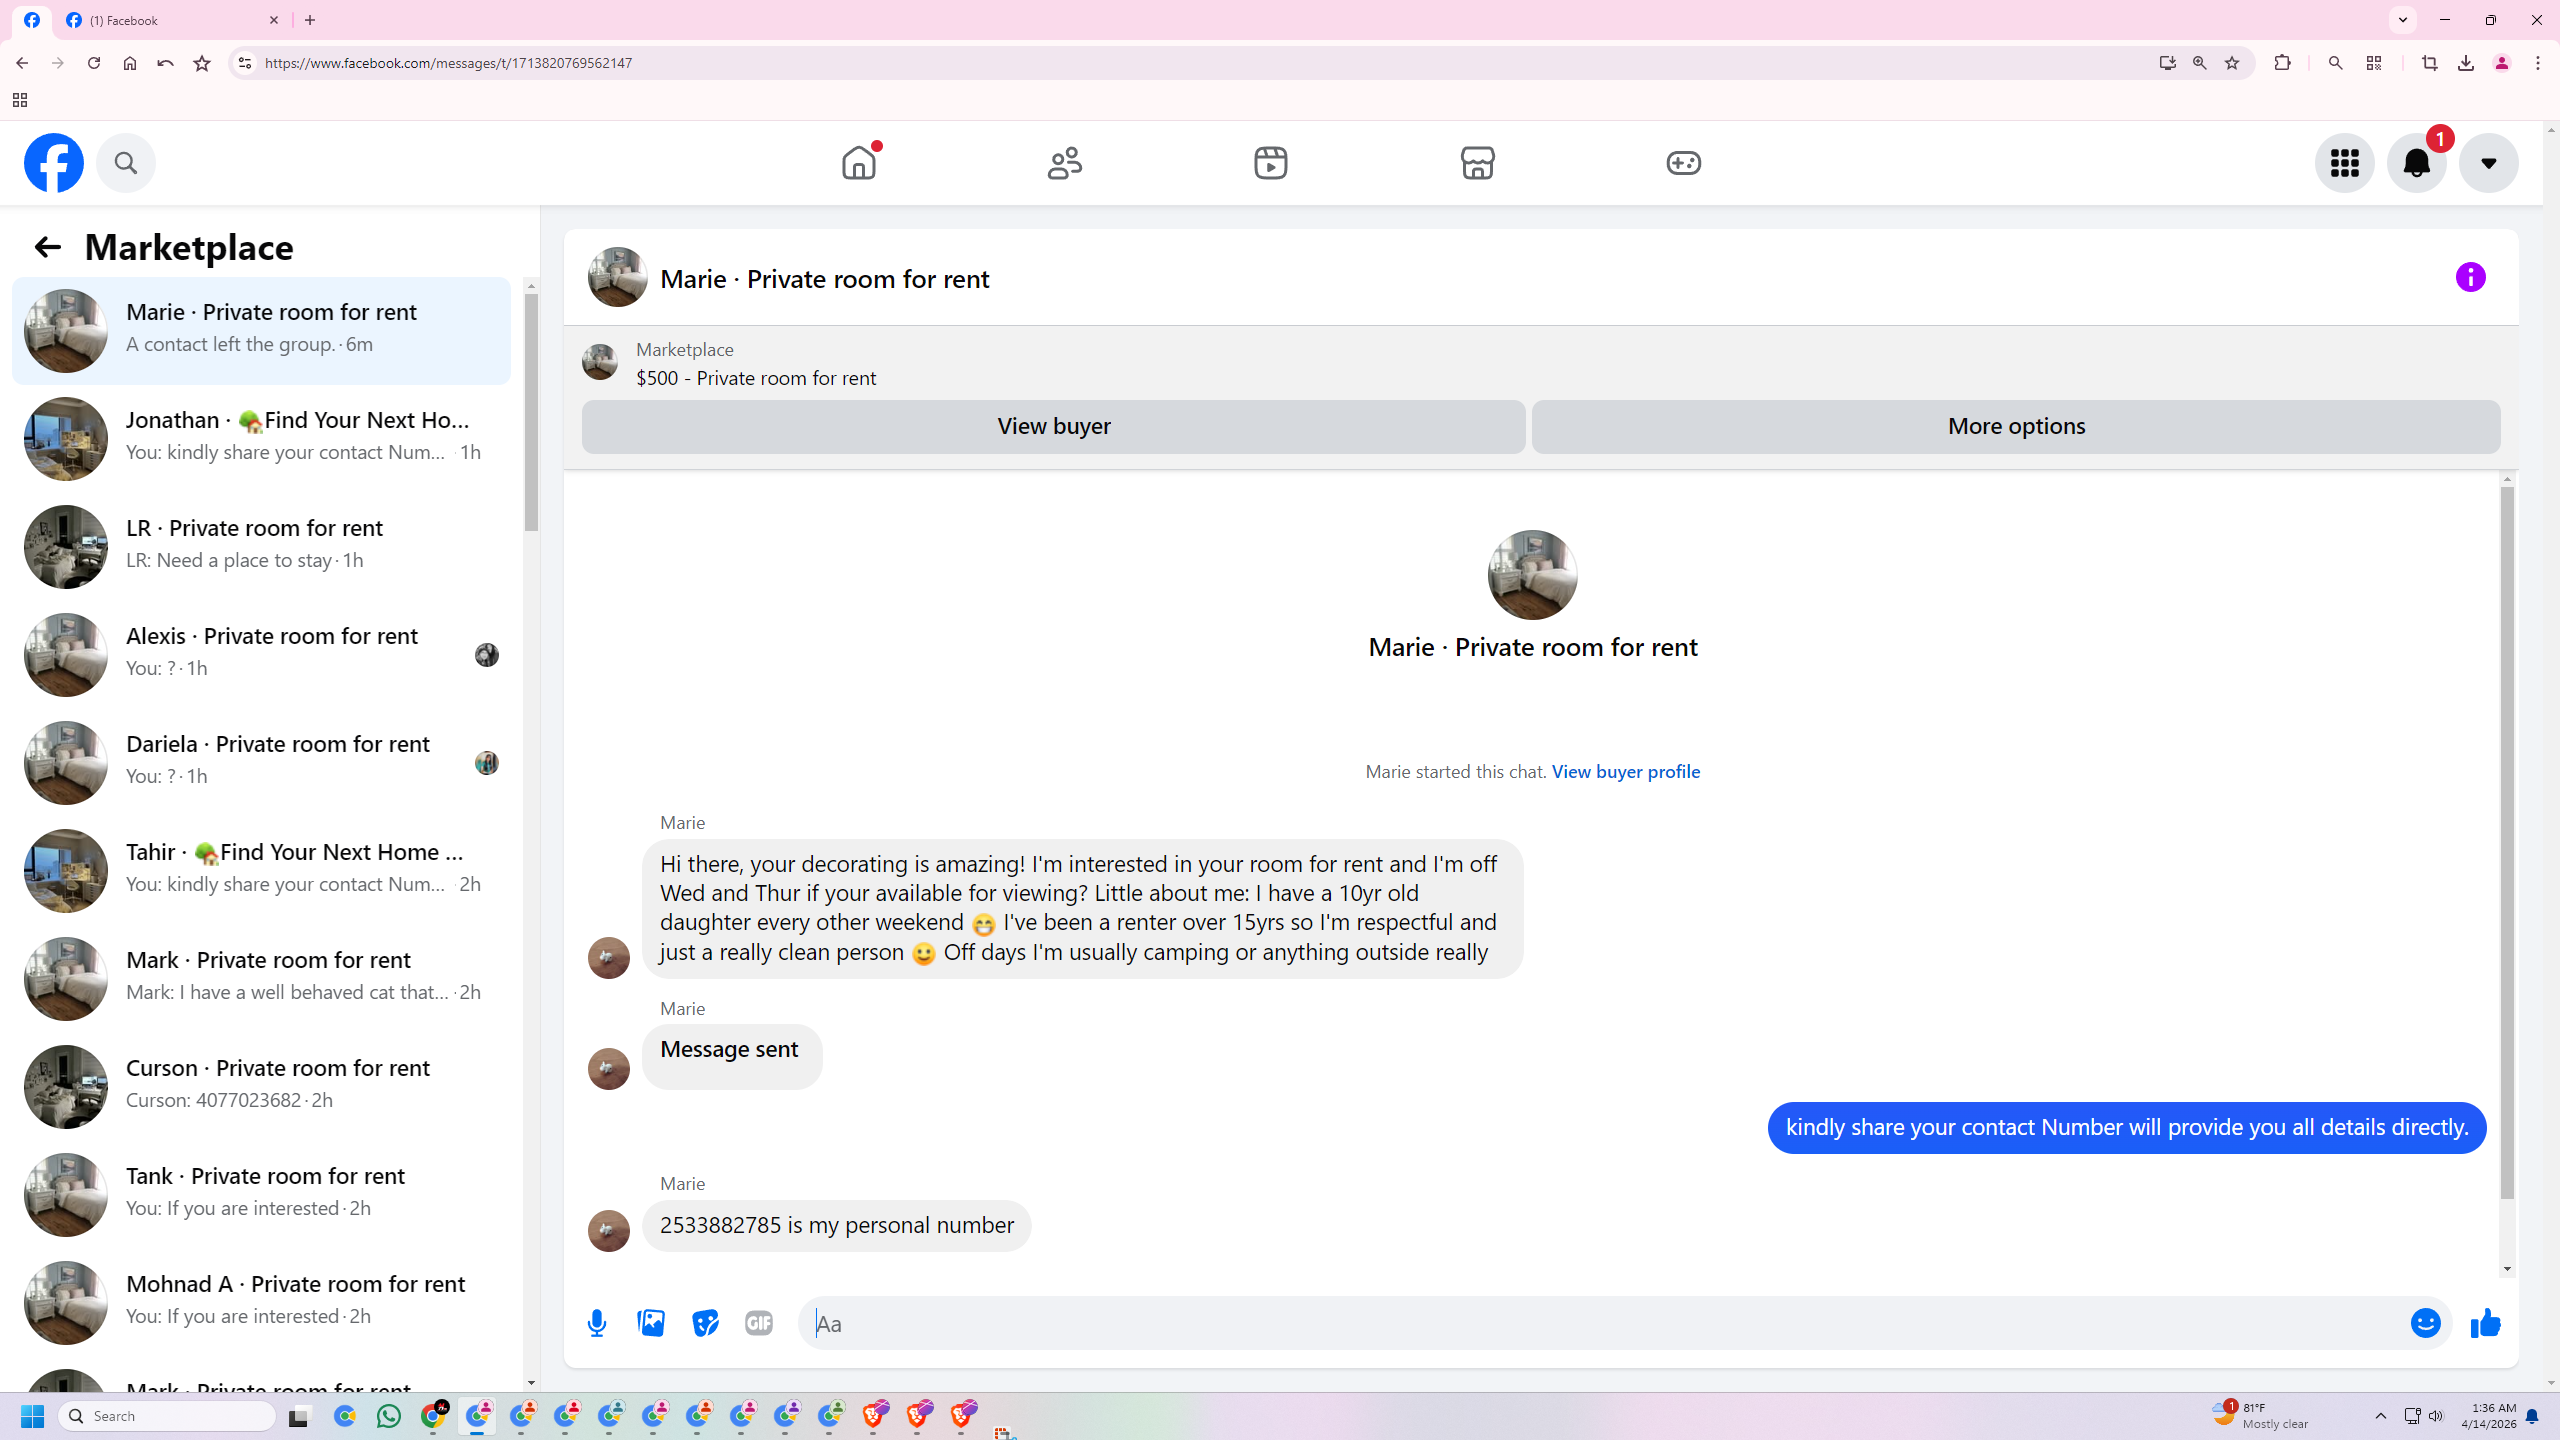
Task: Show hidden system tray icons
Action: point(2380,1416)
